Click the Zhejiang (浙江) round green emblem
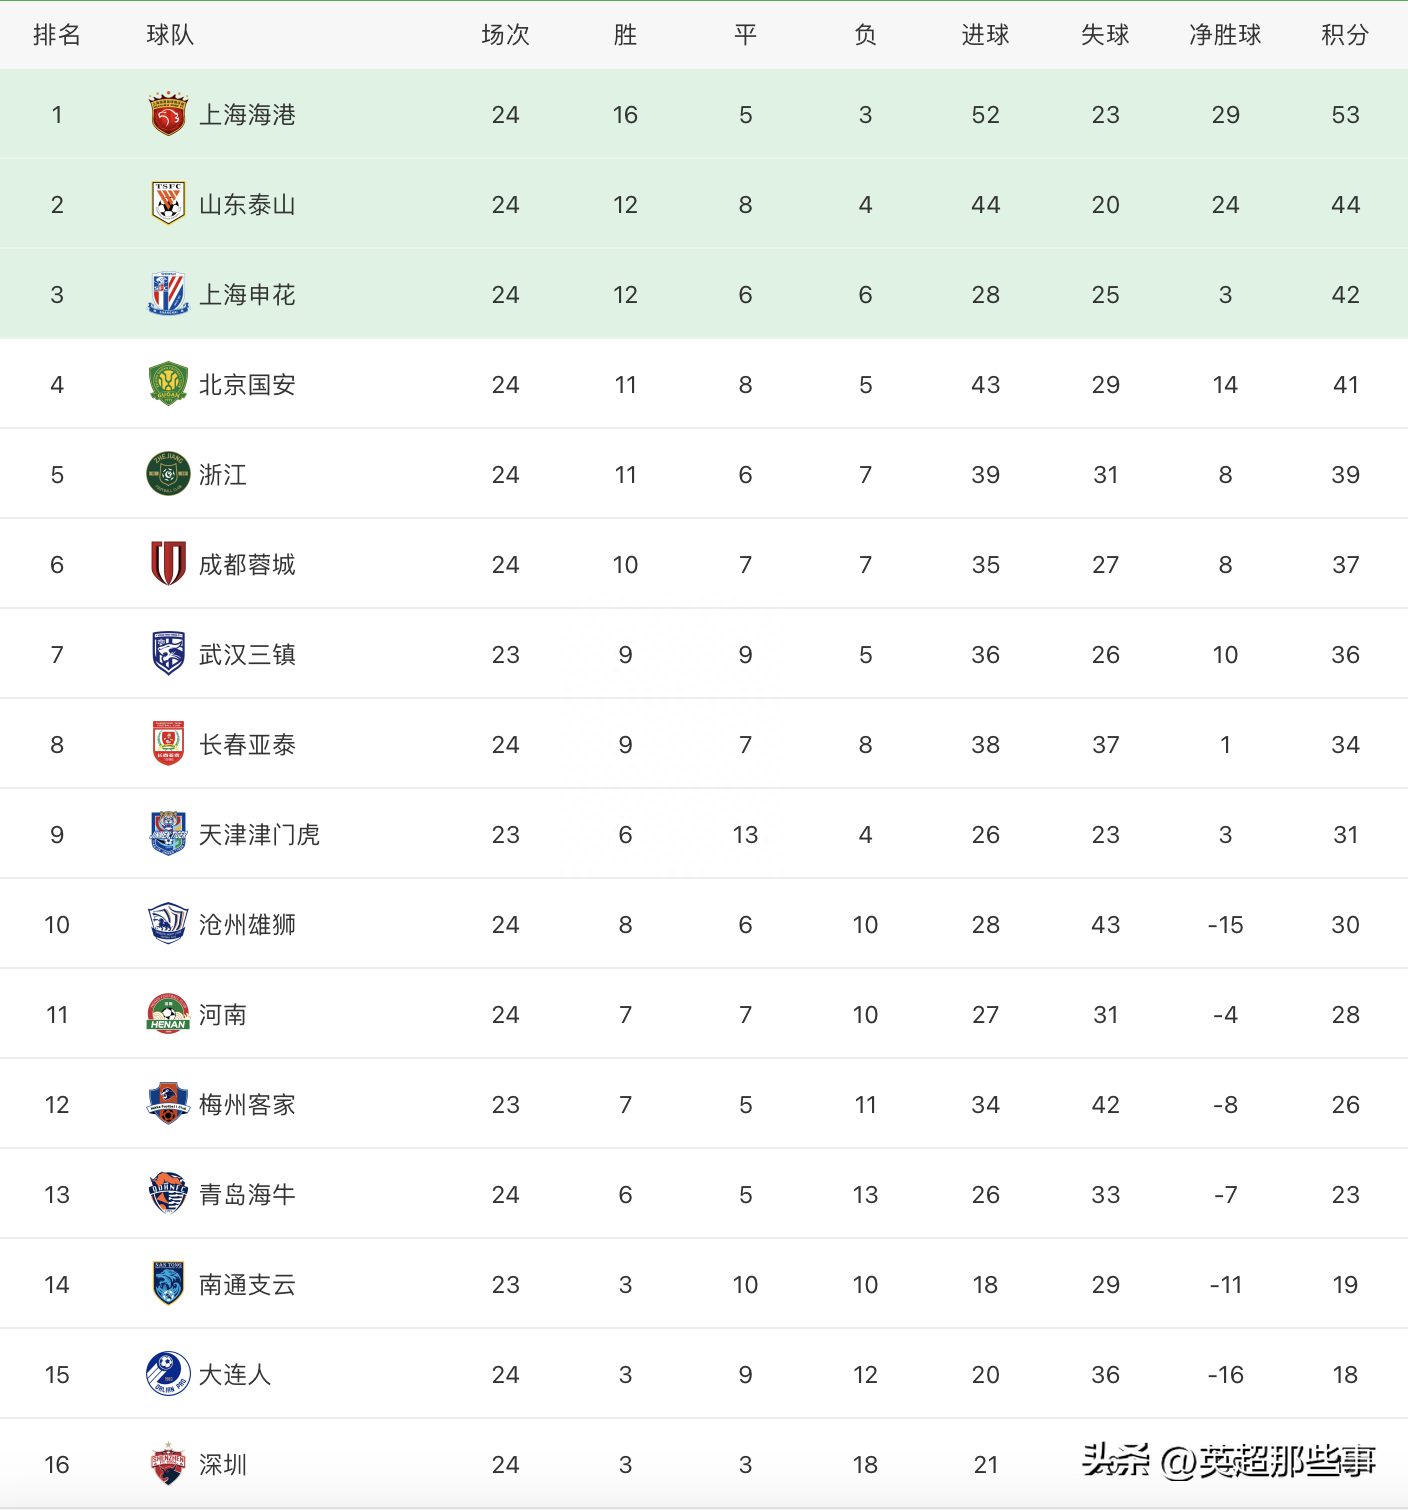The height and width of the screenshot is (1510, 1408). (168, 474)
